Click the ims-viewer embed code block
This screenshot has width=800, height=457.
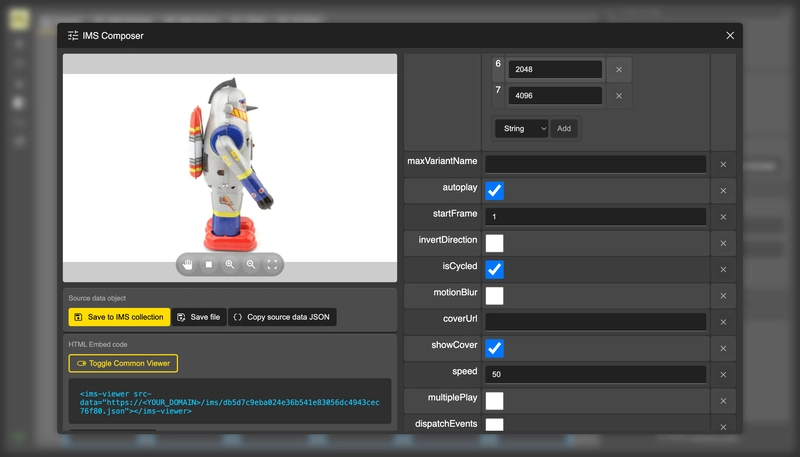[x=230, y=401]
